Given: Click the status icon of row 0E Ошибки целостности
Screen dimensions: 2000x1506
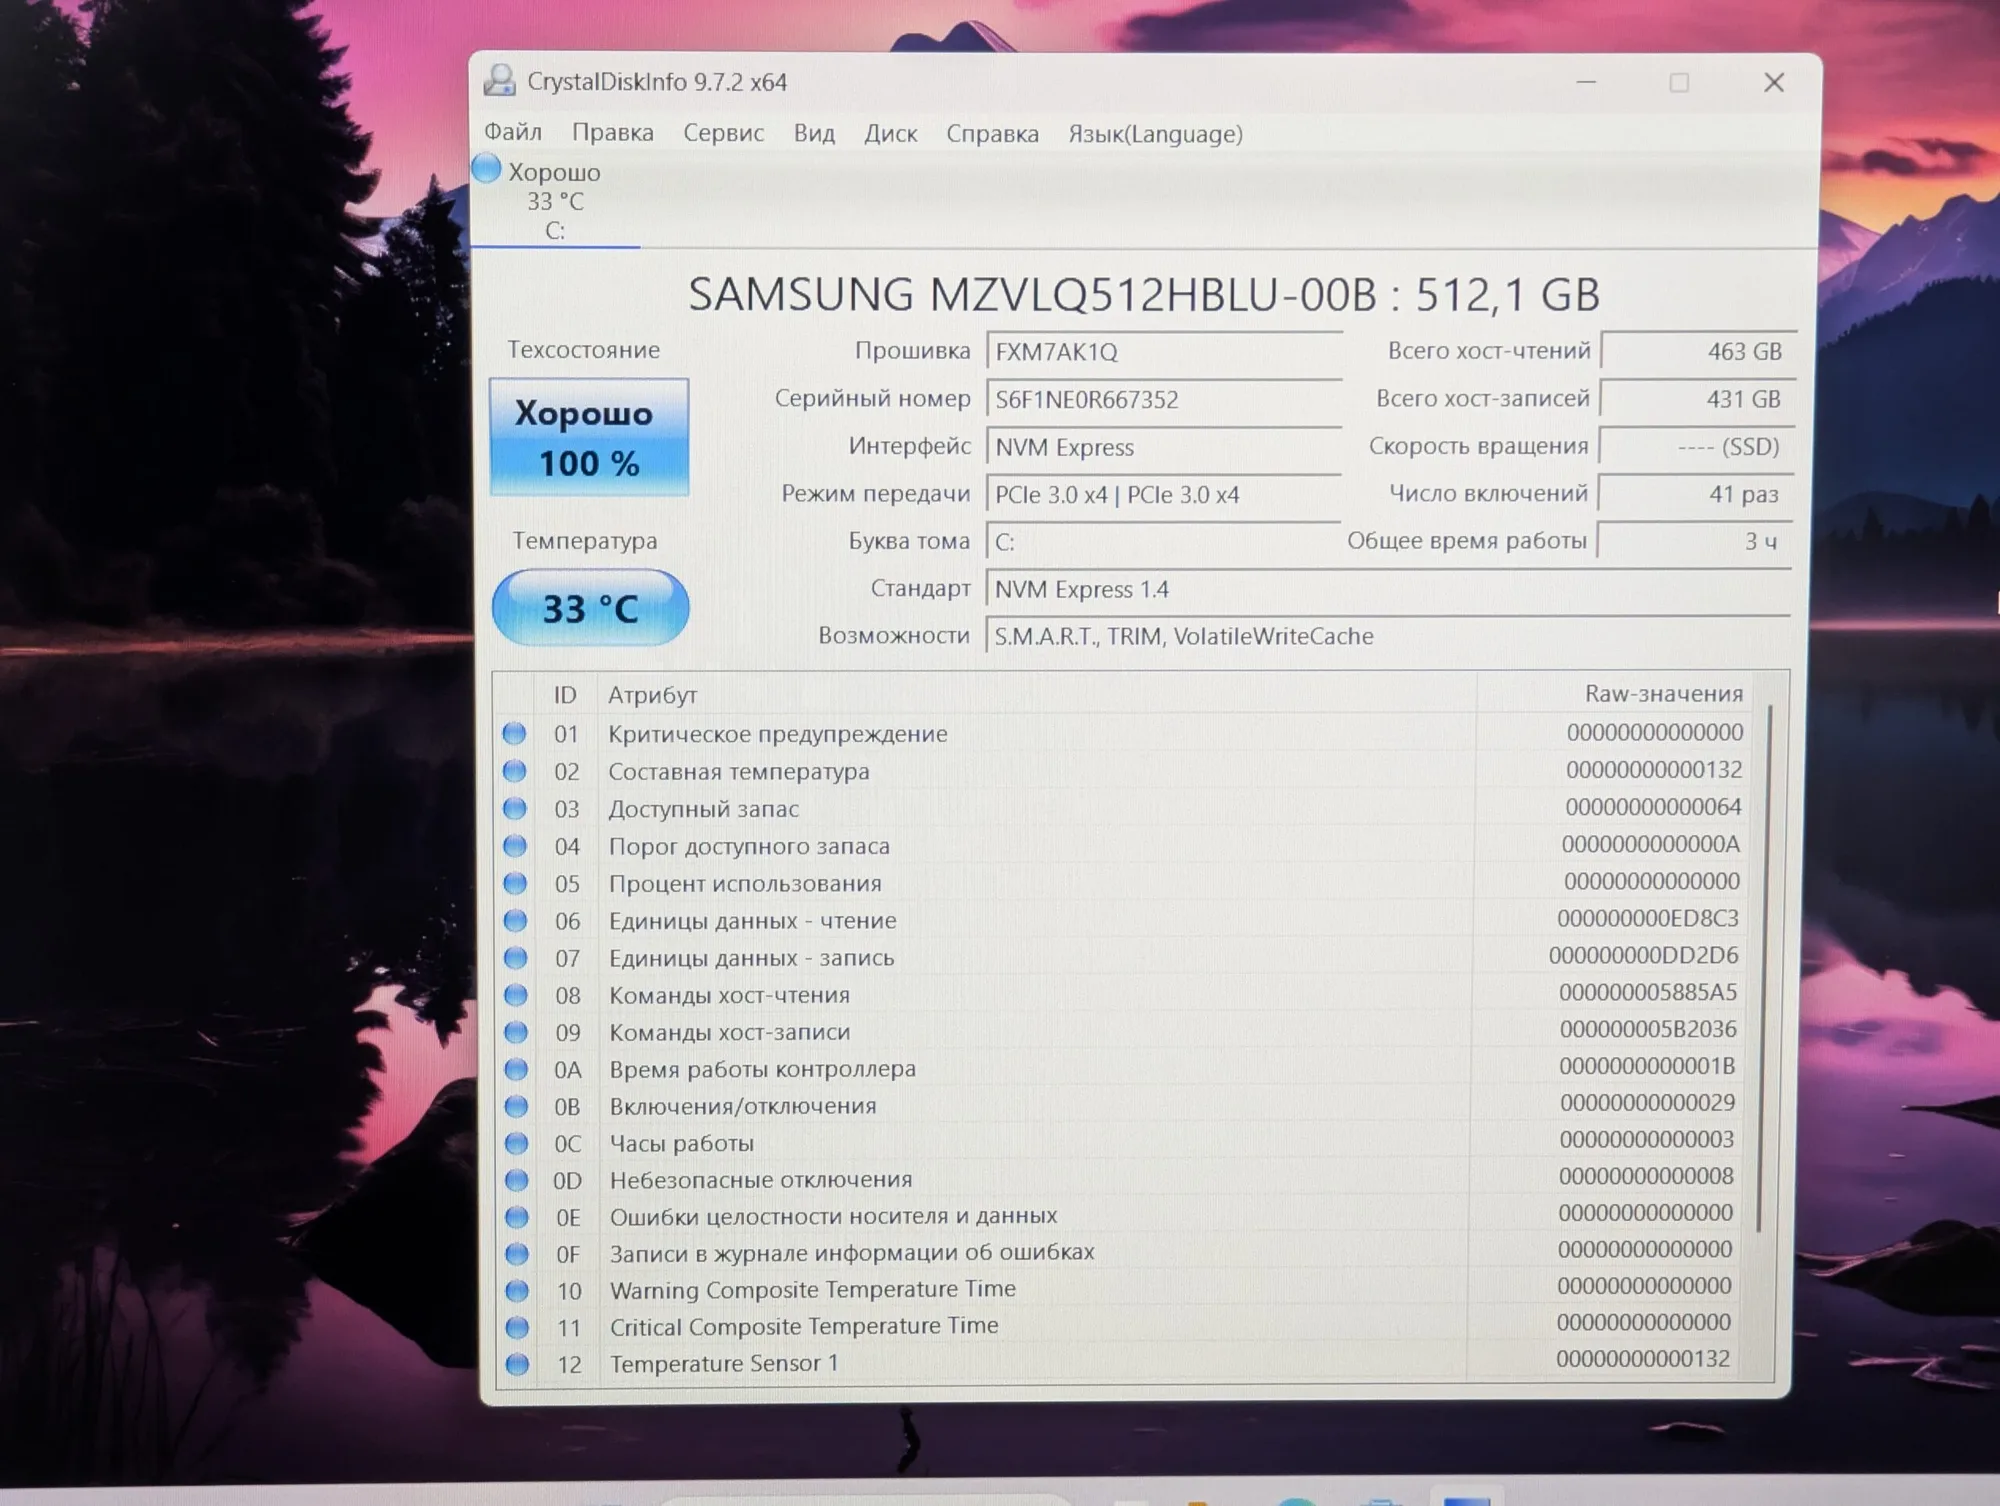Looking at the screenshot, I should click(x=517, y=1217).
